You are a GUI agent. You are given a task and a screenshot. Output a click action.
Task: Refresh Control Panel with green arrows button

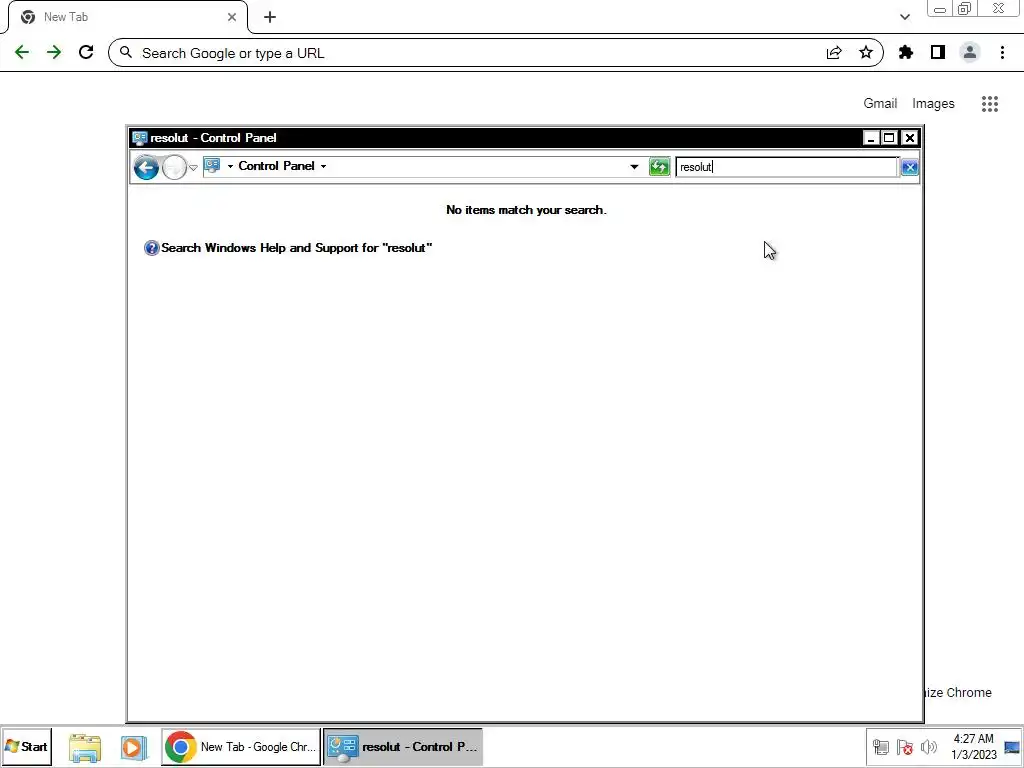[660, 167]
